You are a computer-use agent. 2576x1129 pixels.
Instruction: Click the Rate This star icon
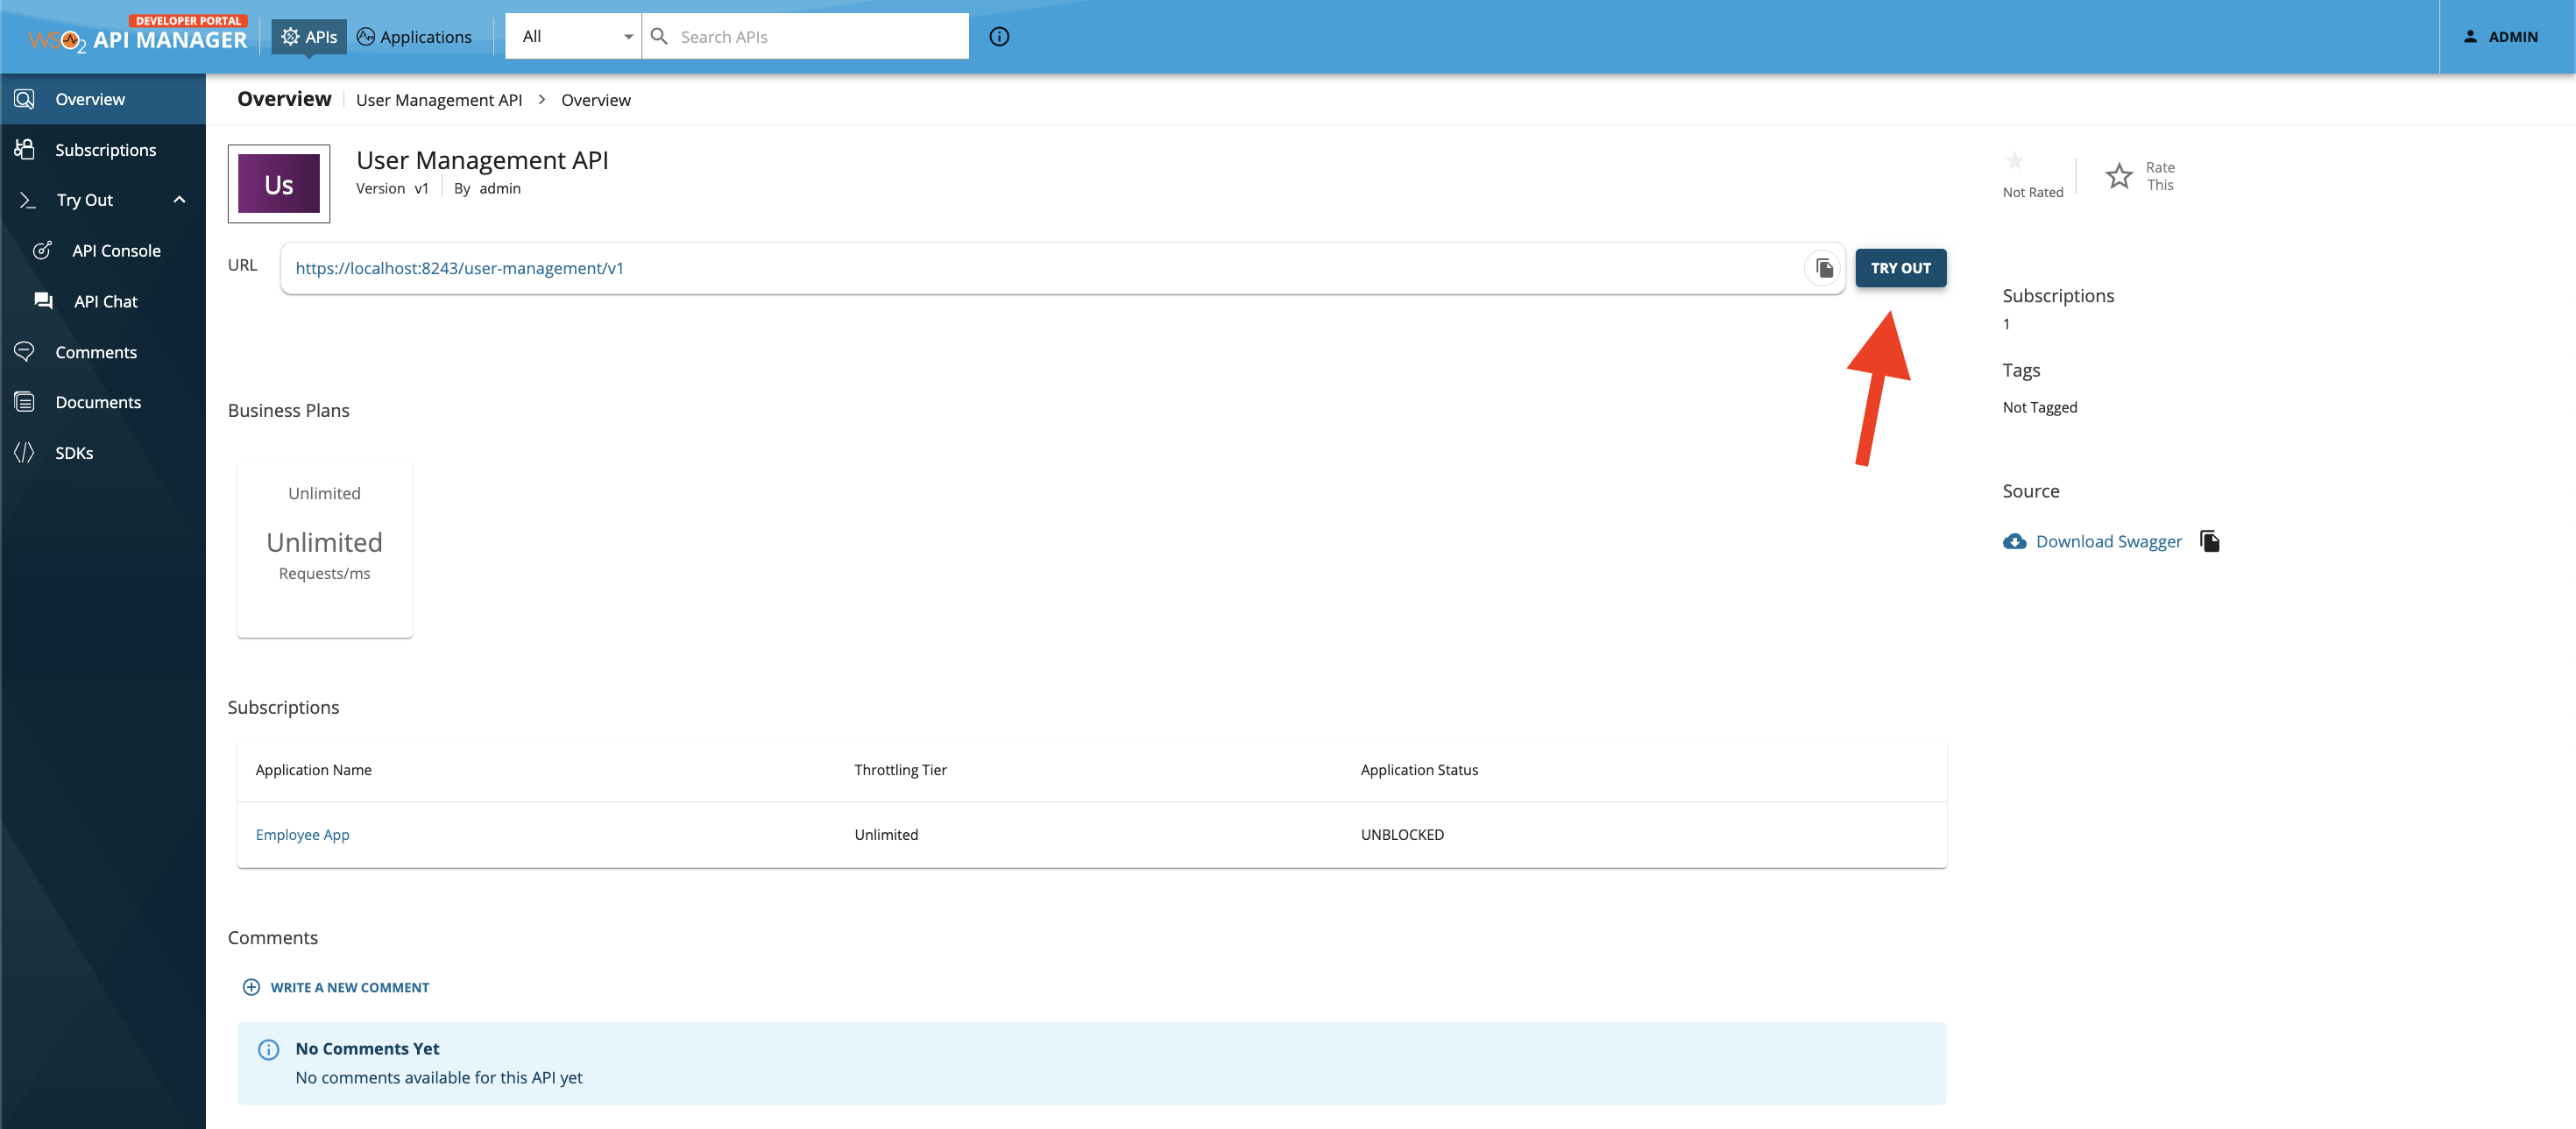click(2118, 176)
